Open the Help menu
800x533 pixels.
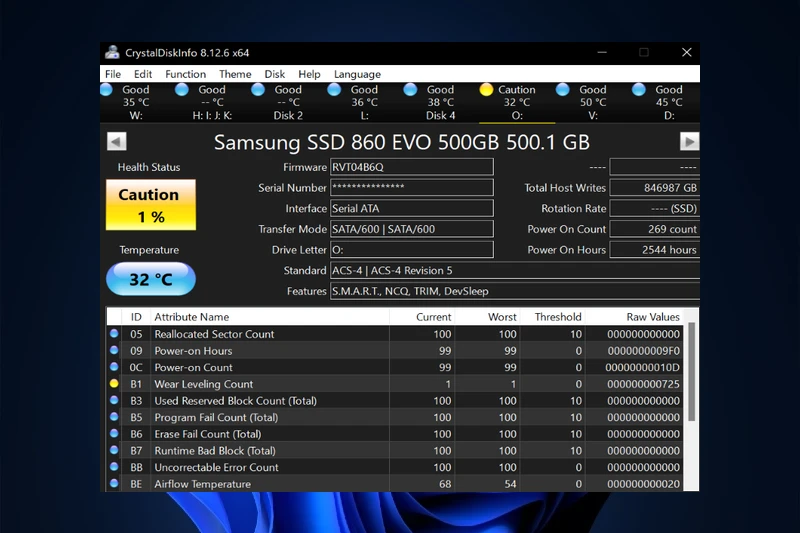[309, 74]
